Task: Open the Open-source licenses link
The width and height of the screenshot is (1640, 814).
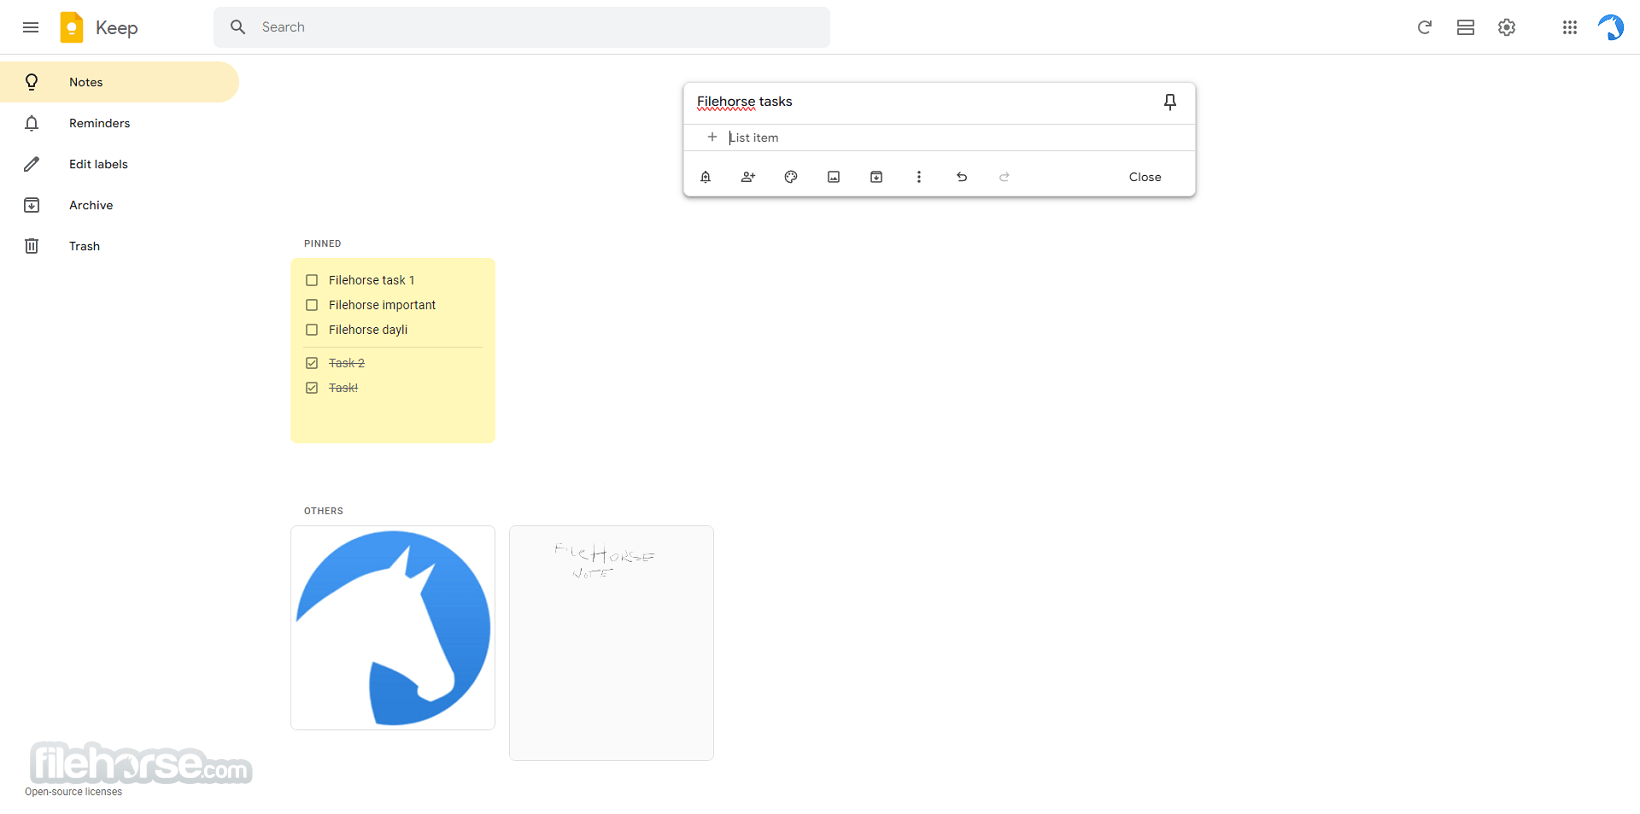Action: [73, 792]
